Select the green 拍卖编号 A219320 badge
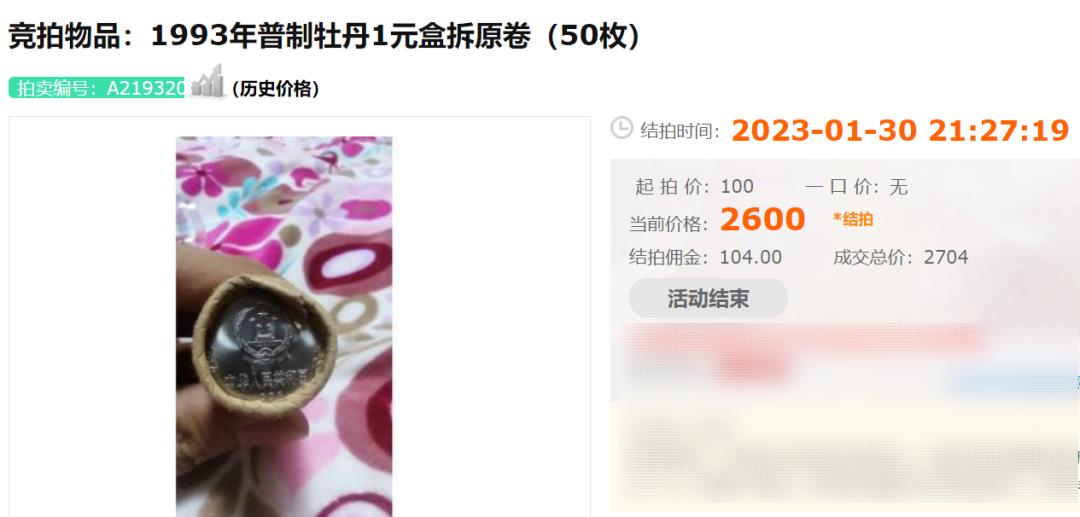The height and width of the screenshot is (517, 1080). (x=97, y=87)
